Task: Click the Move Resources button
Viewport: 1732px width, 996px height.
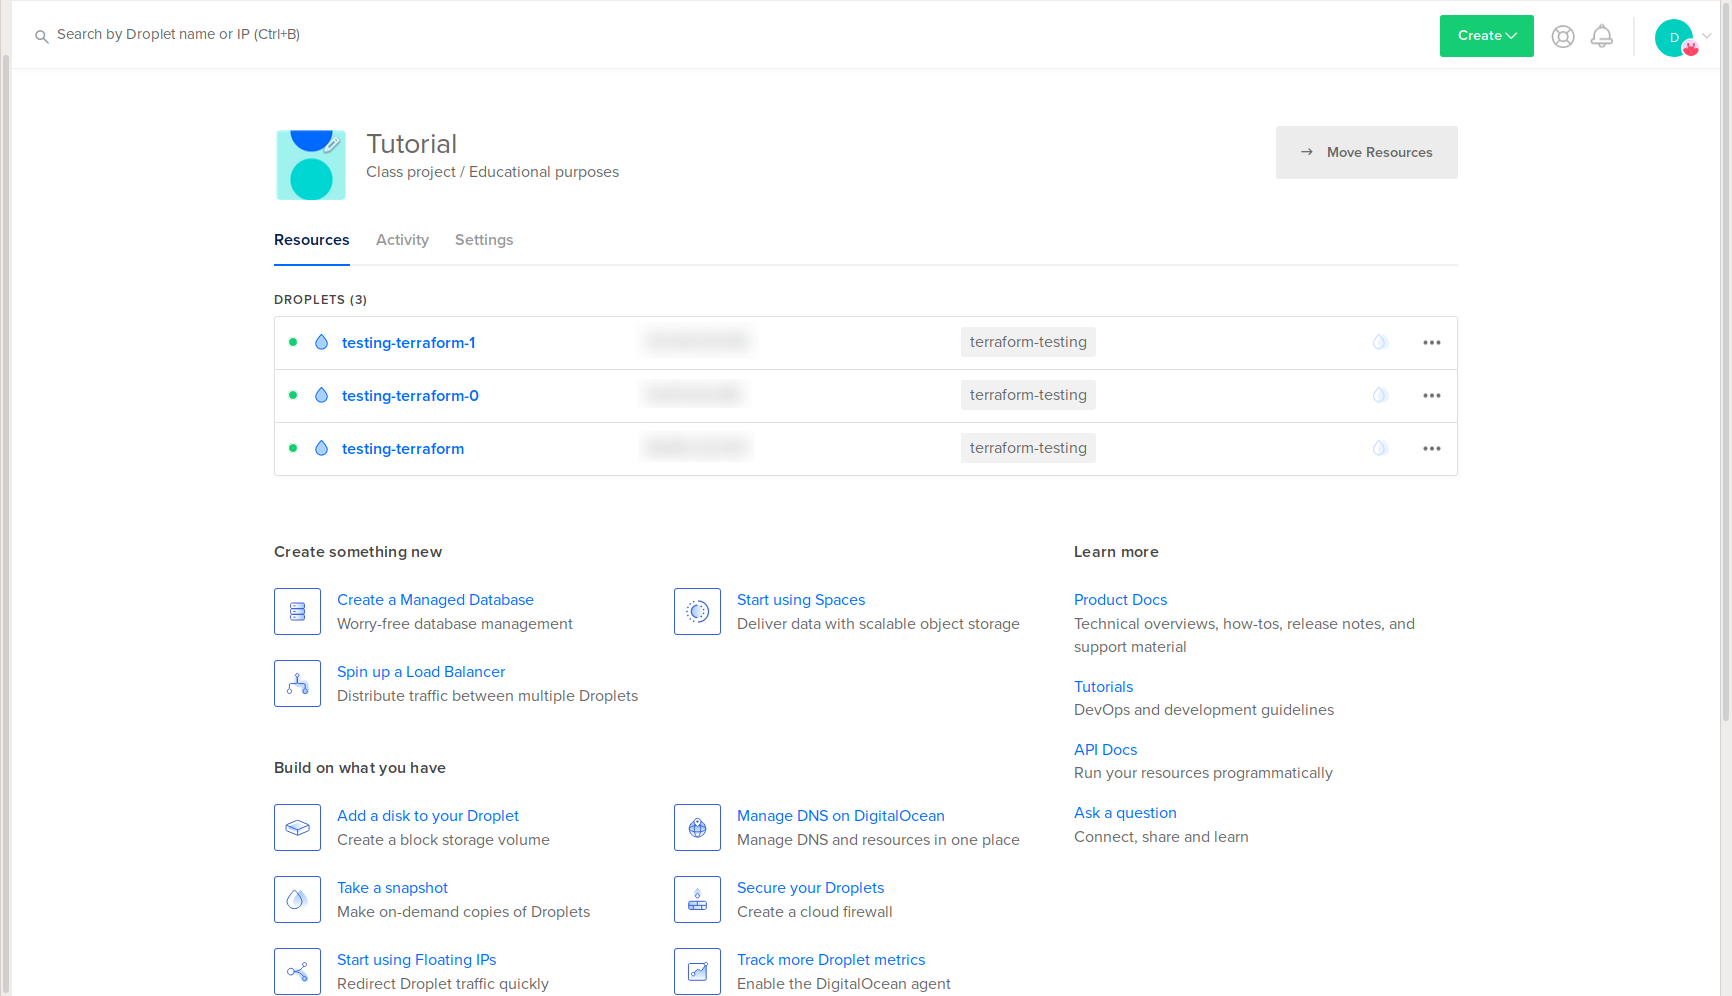Action: pos(1366,152)
